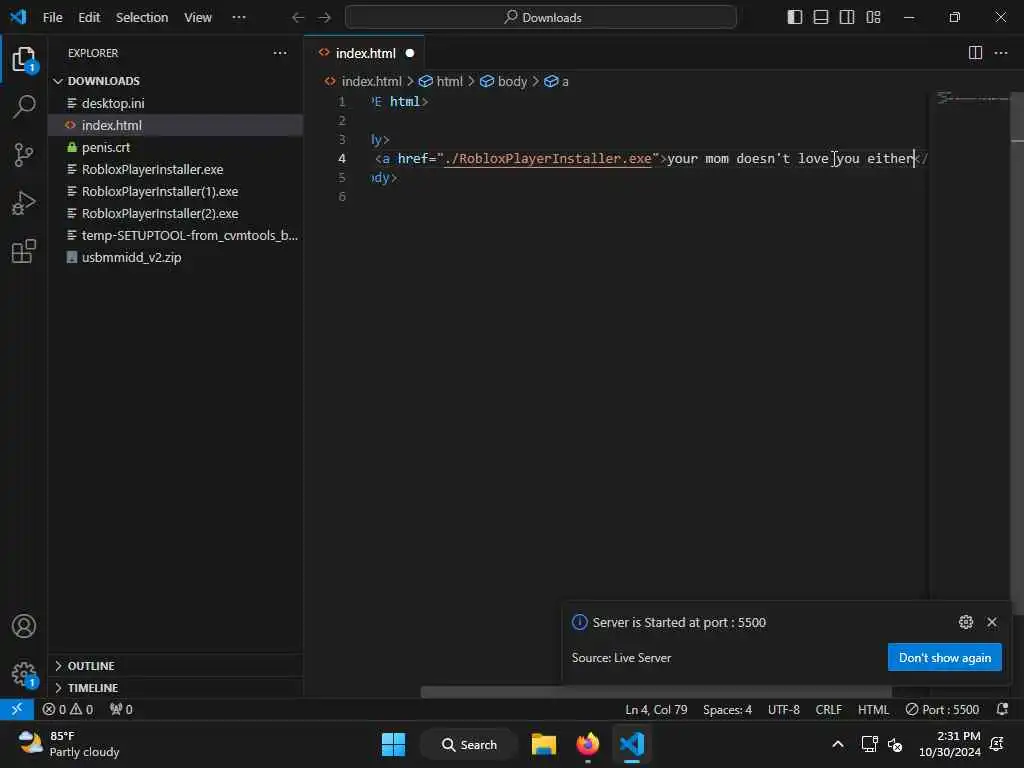1024x768 pixels.
Task: Dismiss the Live Server notification
Action: click(x=992, y=622)
